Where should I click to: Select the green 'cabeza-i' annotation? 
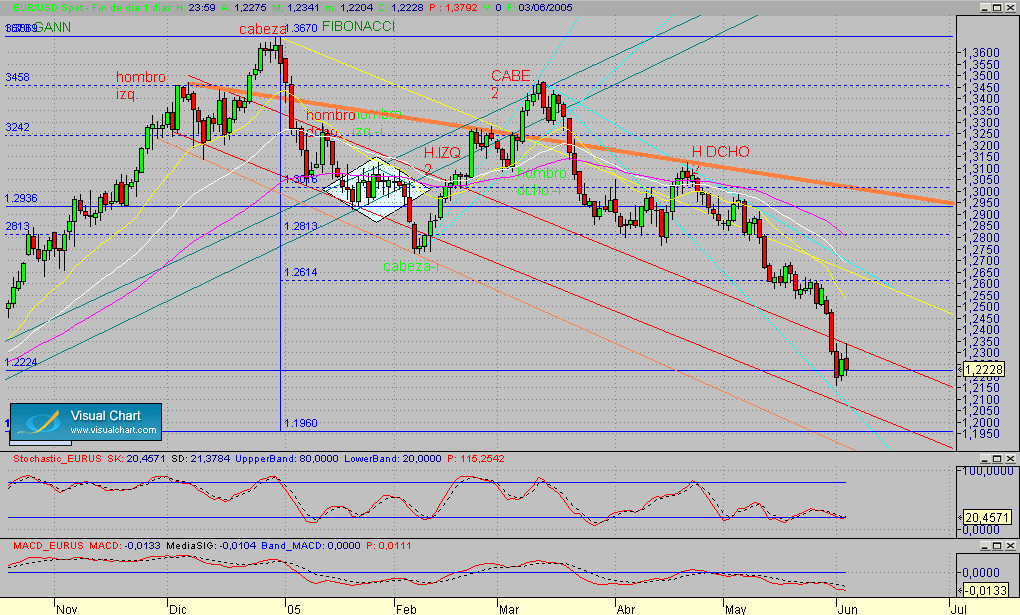410,266
